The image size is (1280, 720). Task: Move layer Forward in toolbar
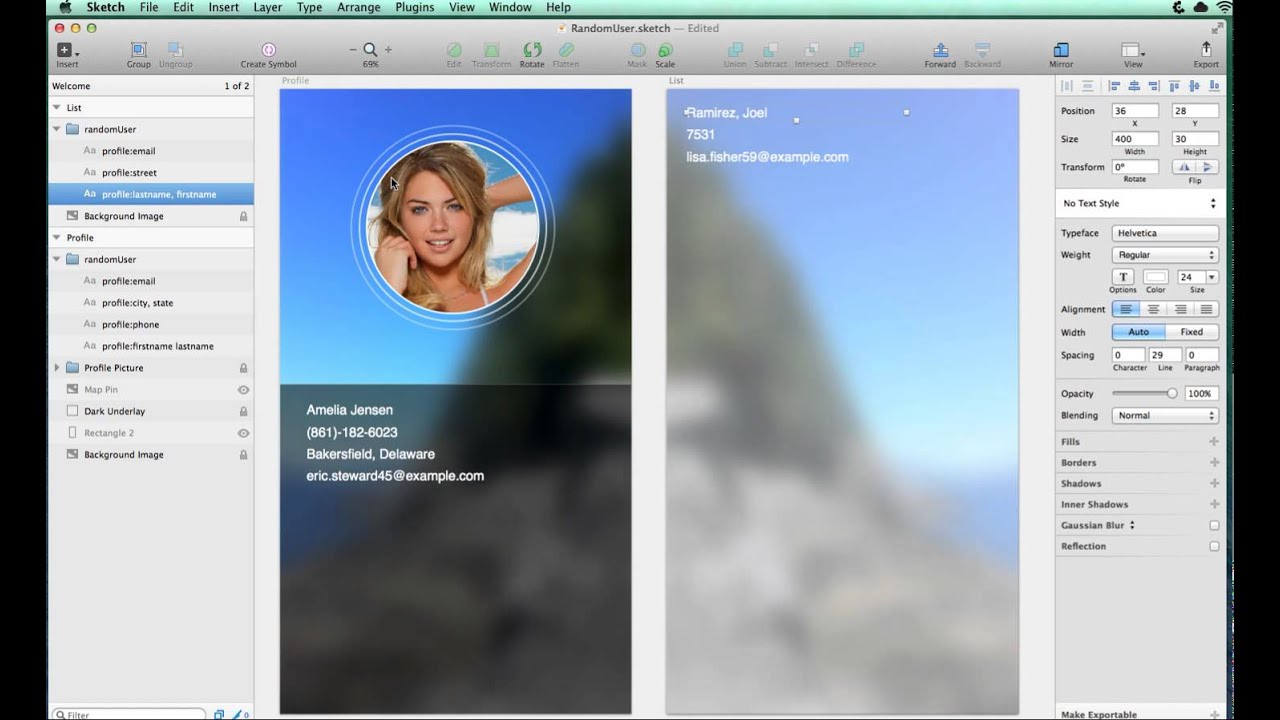(x=940, y=50)
